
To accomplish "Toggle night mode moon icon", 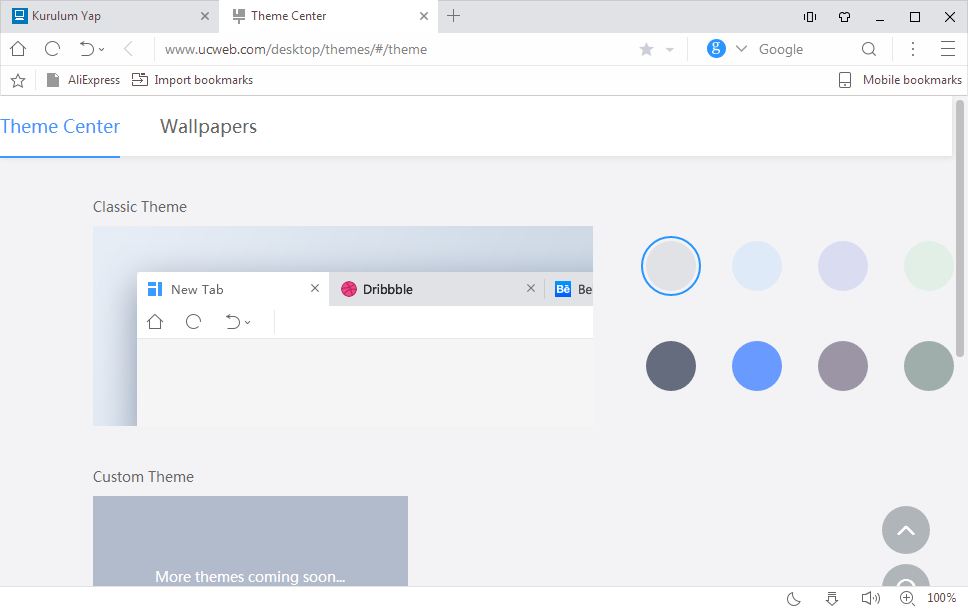I will click(794, 598).
